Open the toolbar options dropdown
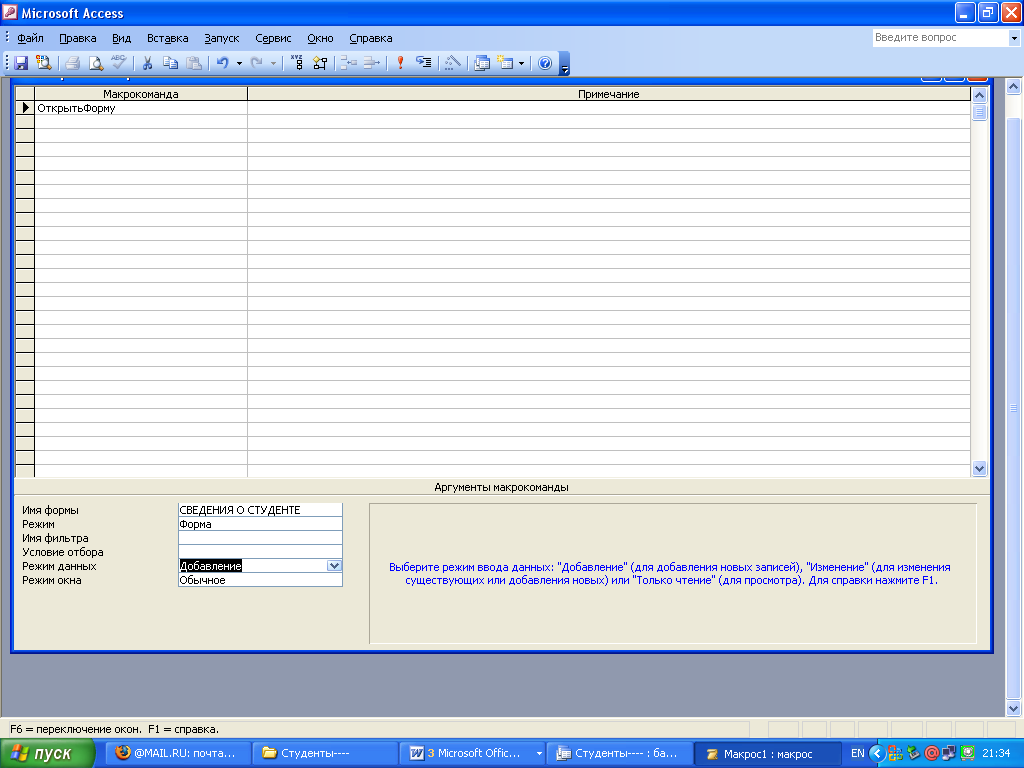1024x768 pixels. [565, 63]
